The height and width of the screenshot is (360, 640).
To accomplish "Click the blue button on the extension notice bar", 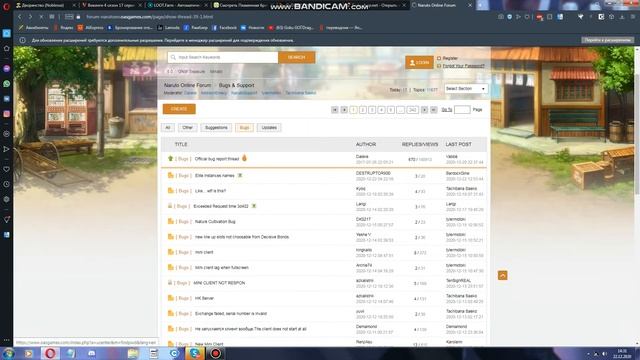I will point(607,40).
